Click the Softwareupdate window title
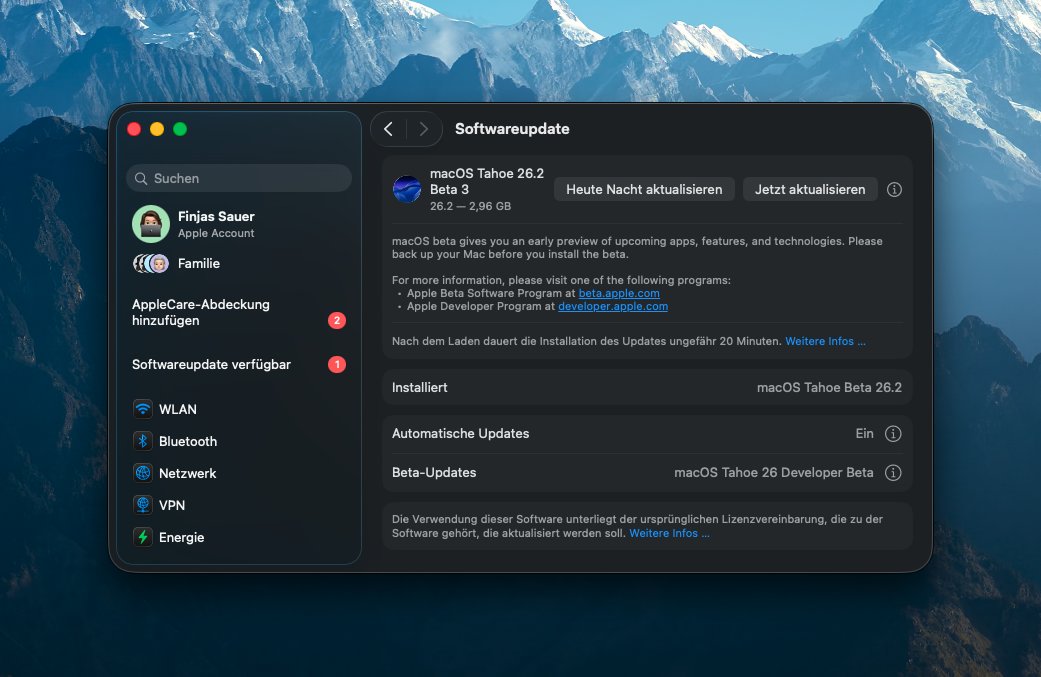Viewport: 1041px width, 677px height. 512,129
